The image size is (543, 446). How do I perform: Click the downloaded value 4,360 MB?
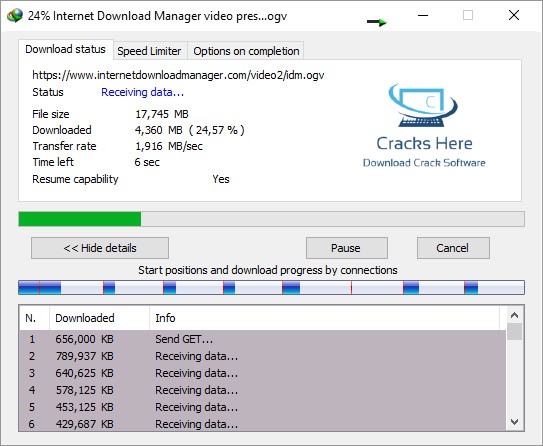159,130
